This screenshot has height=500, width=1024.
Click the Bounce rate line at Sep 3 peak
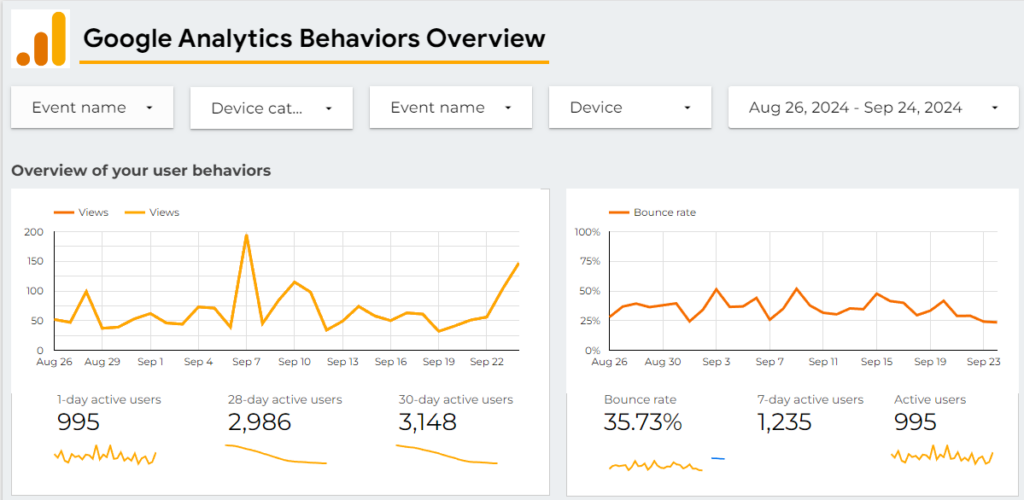716,289
